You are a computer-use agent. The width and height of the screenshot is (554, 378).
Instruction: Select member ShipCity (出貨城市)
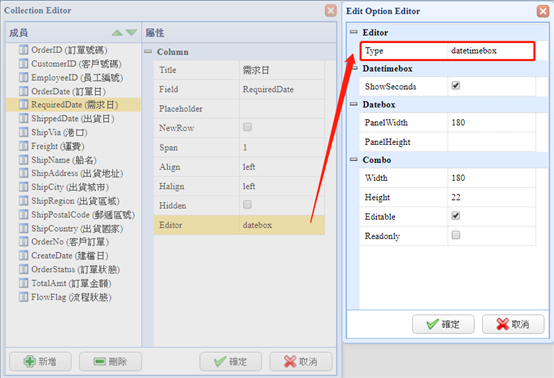coord(70,187)
